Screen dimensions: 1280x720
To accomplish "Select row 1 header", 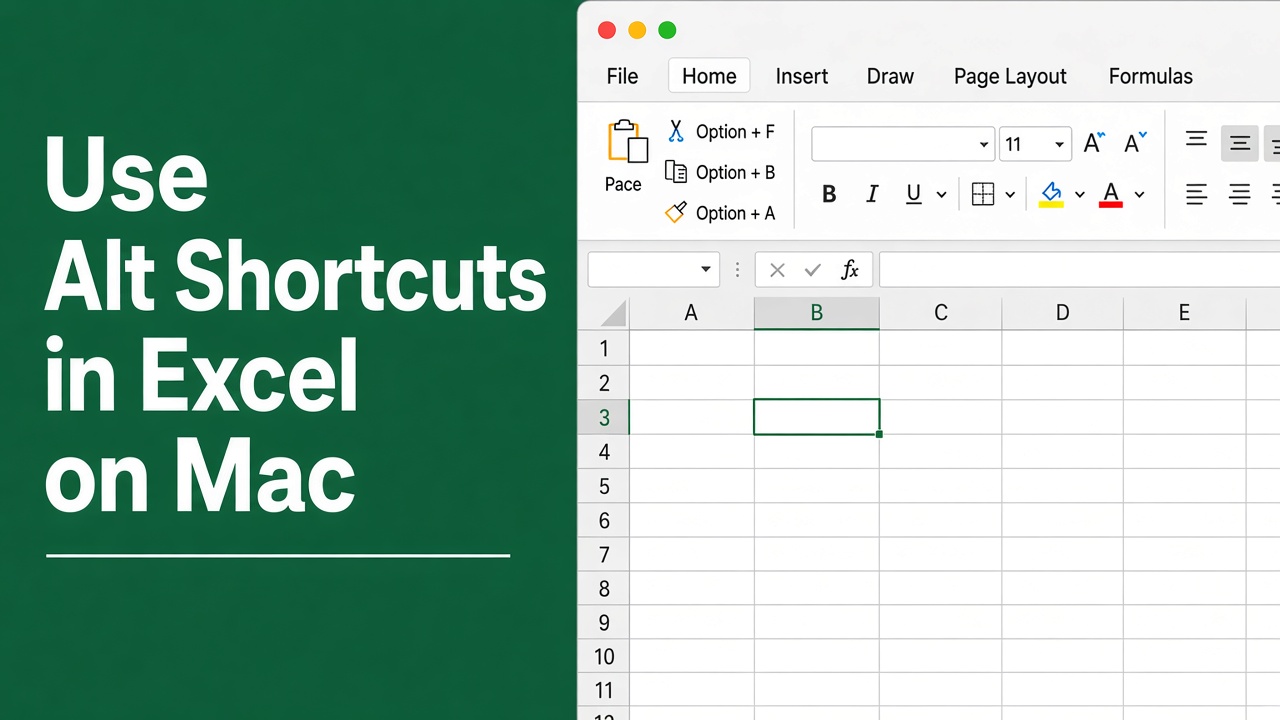I will [604, 348].
